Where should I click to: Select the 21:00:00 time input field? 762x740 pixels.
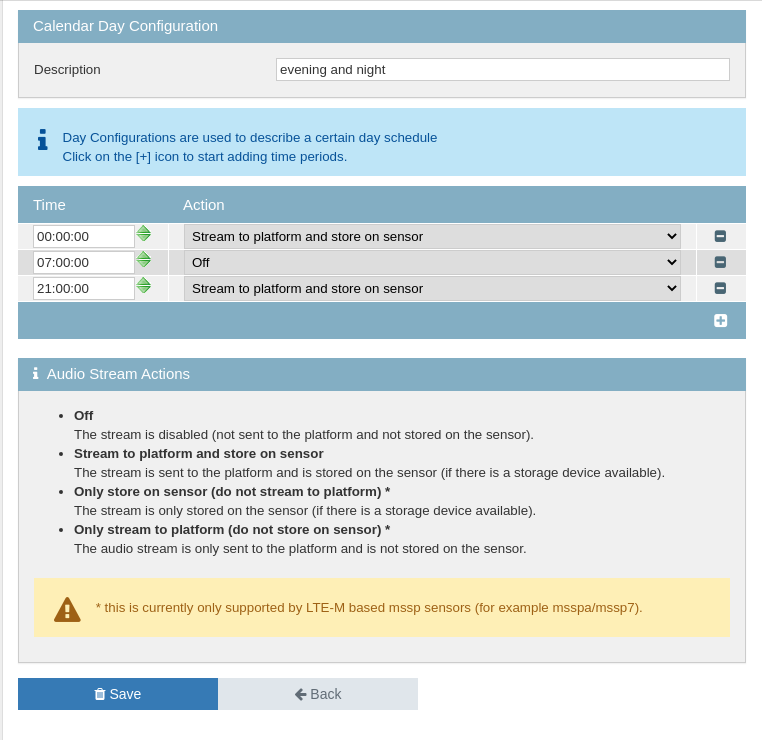(x=84, y=288)
